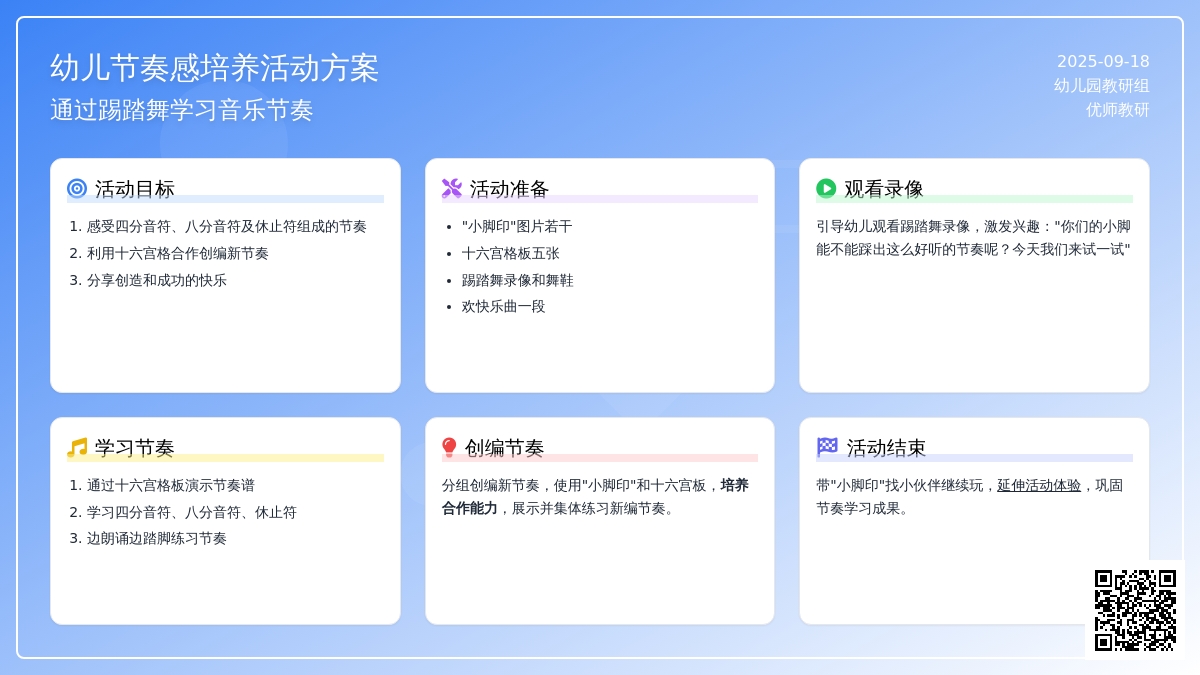The width and height of the screenshot is (1200, 675).
Task: Click the 活动准备 card heading
Action: pyautogui.click(x=509, y=188)
